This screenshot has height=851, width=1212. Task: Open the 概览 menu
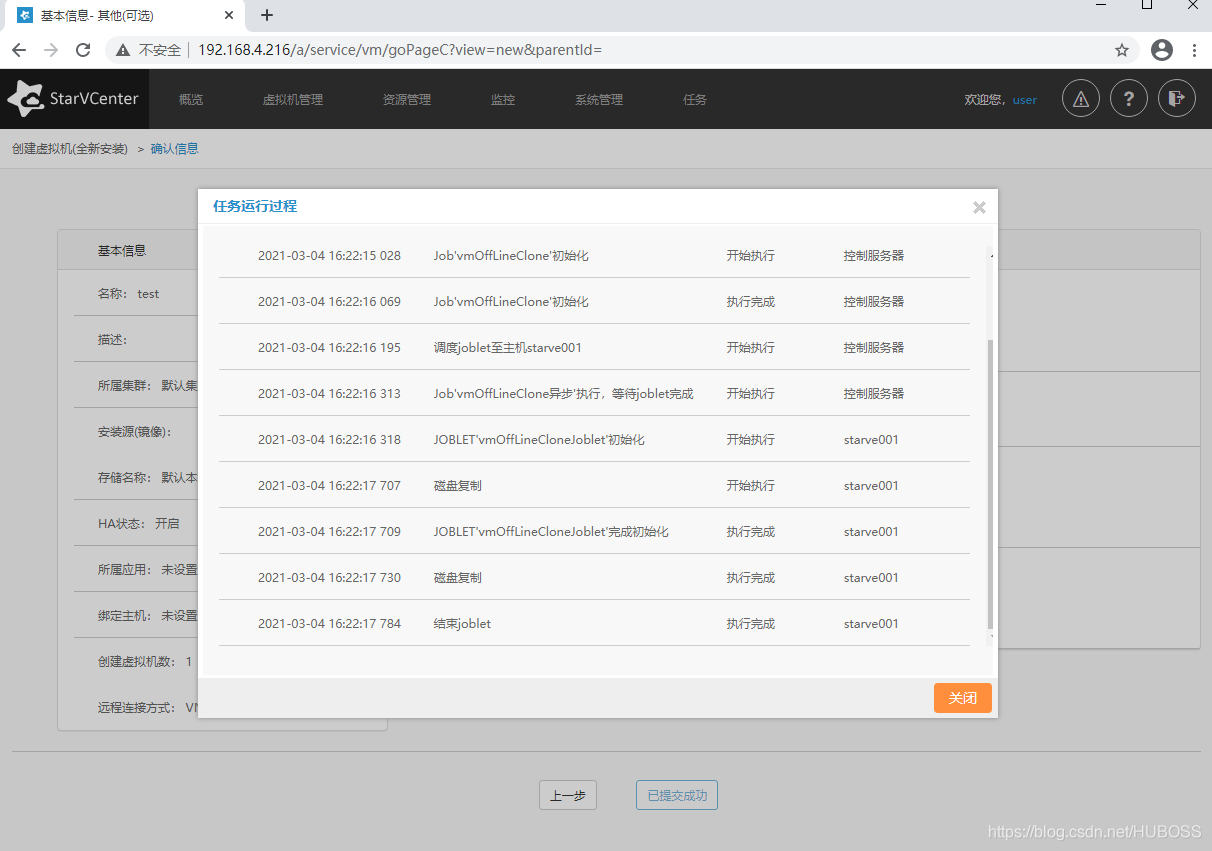(191, 100)
